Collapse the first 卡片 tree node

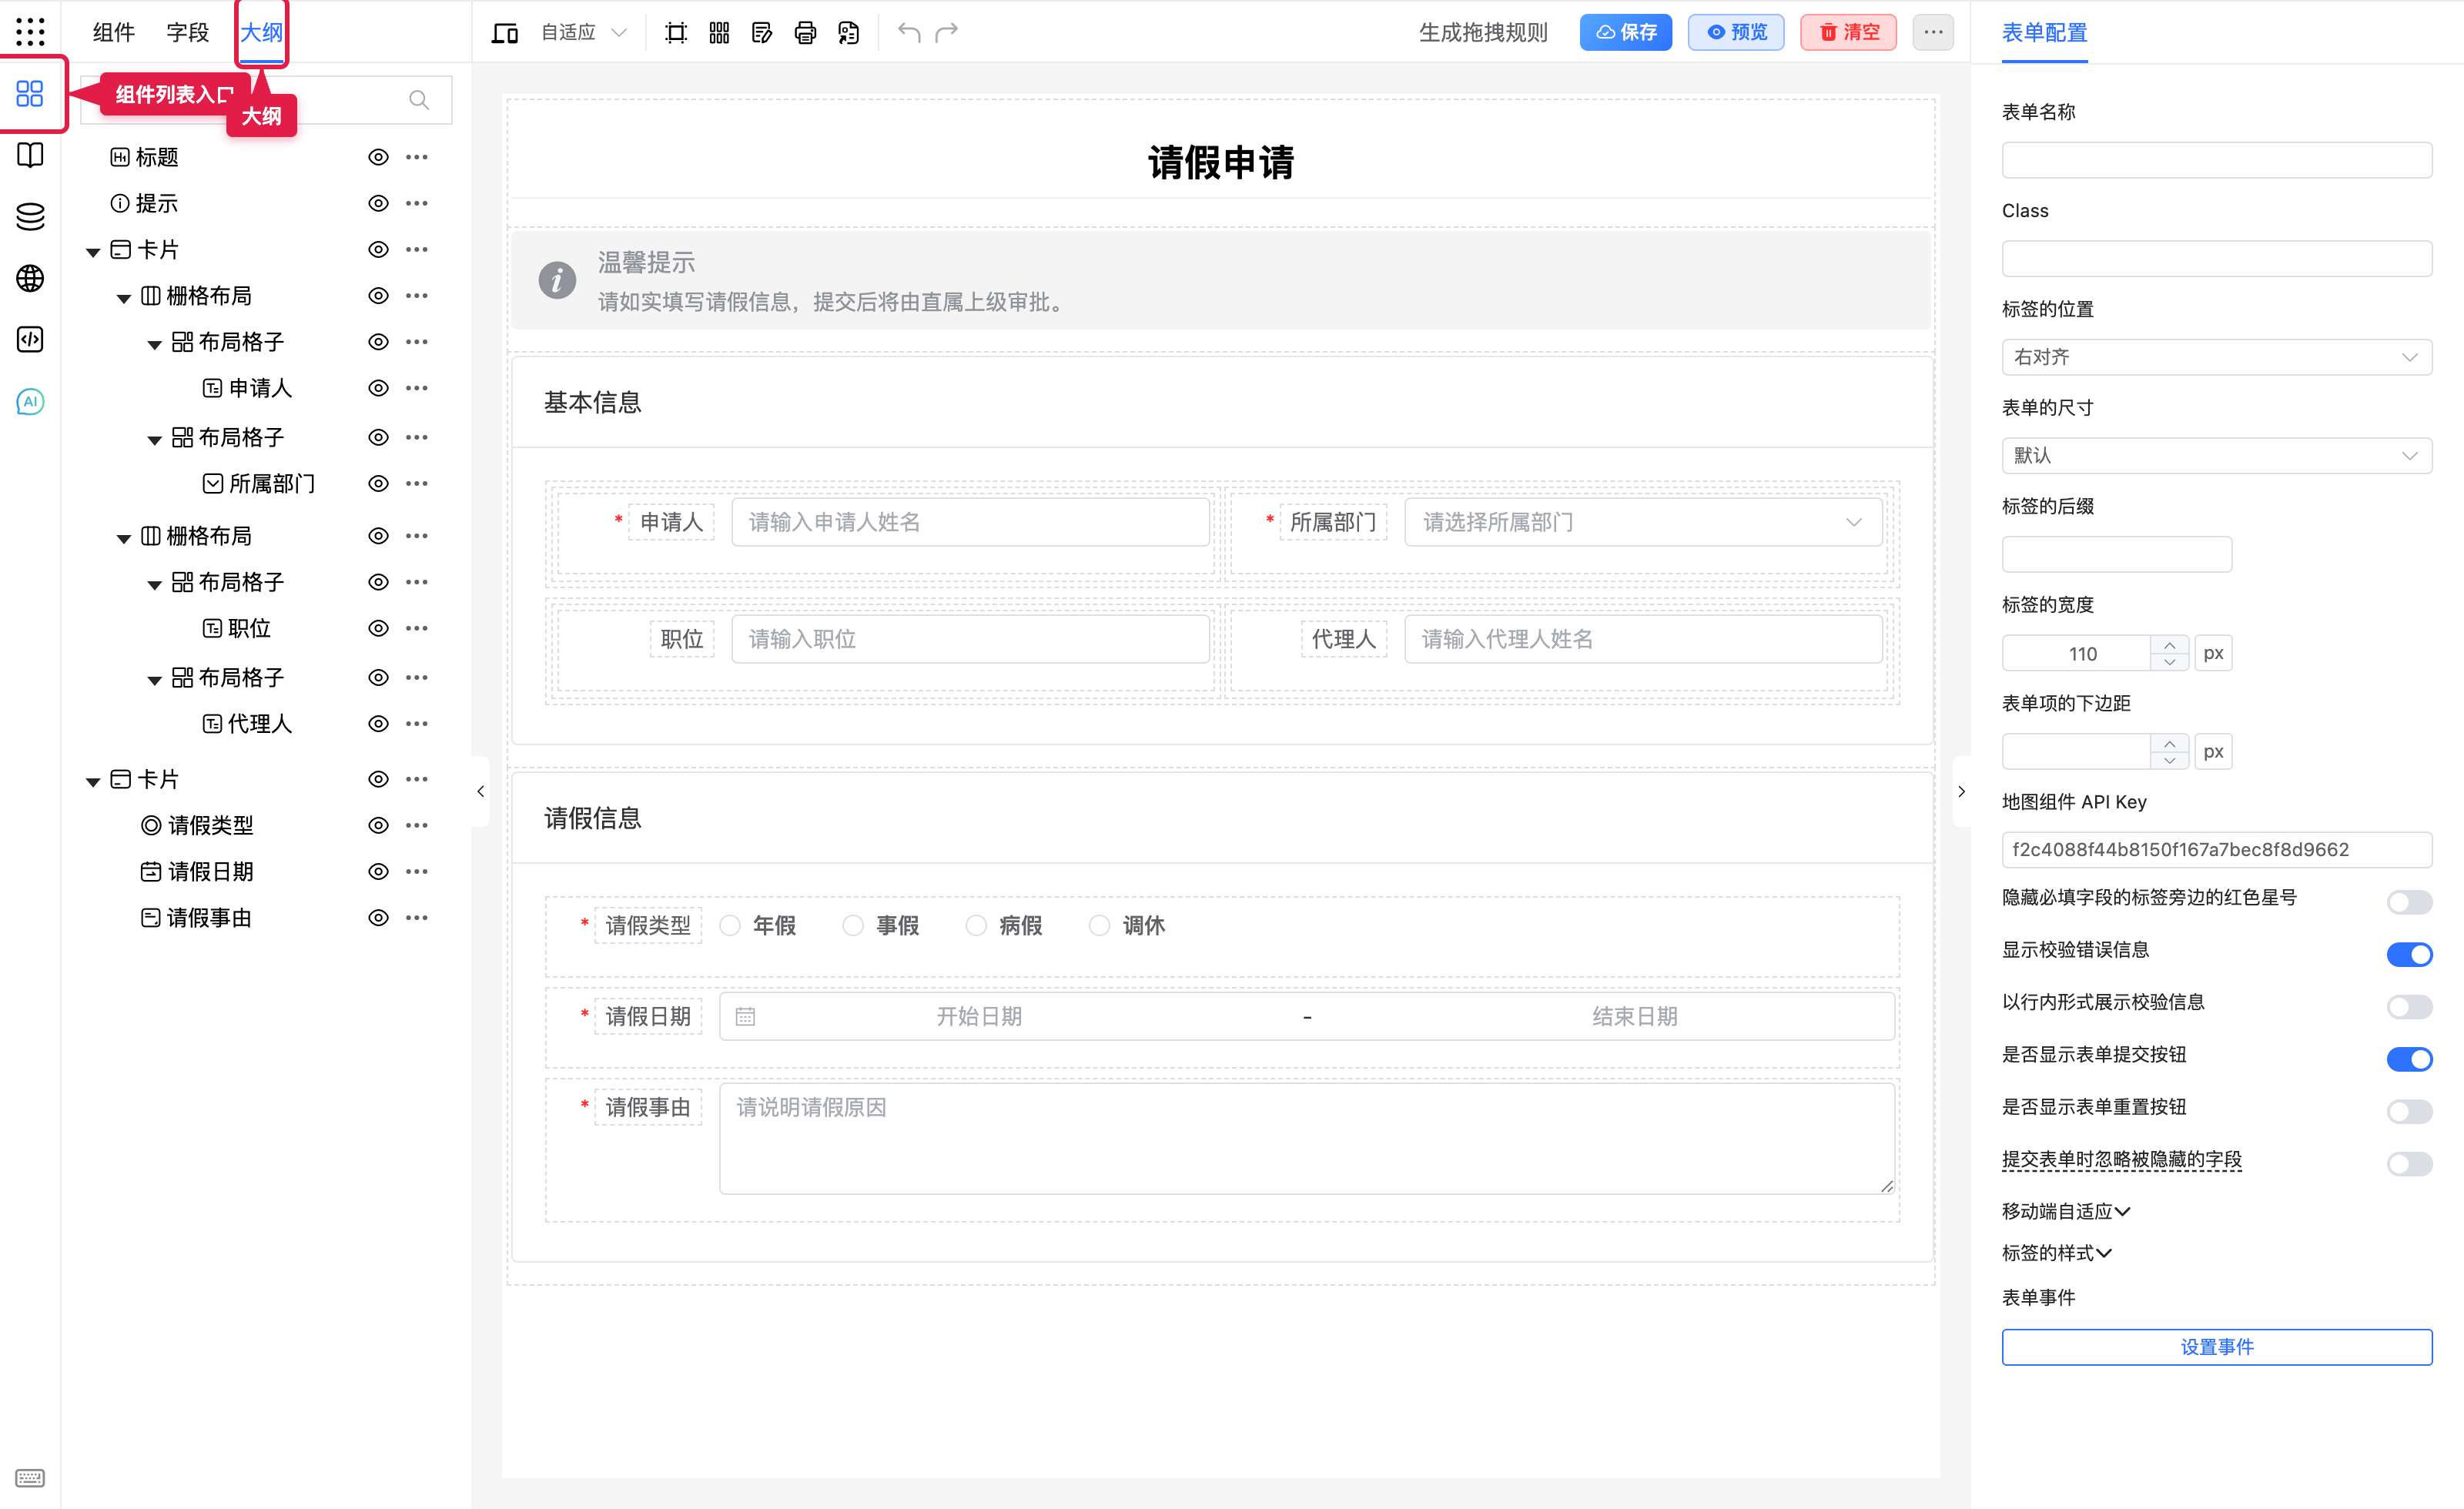coord(93,251)
